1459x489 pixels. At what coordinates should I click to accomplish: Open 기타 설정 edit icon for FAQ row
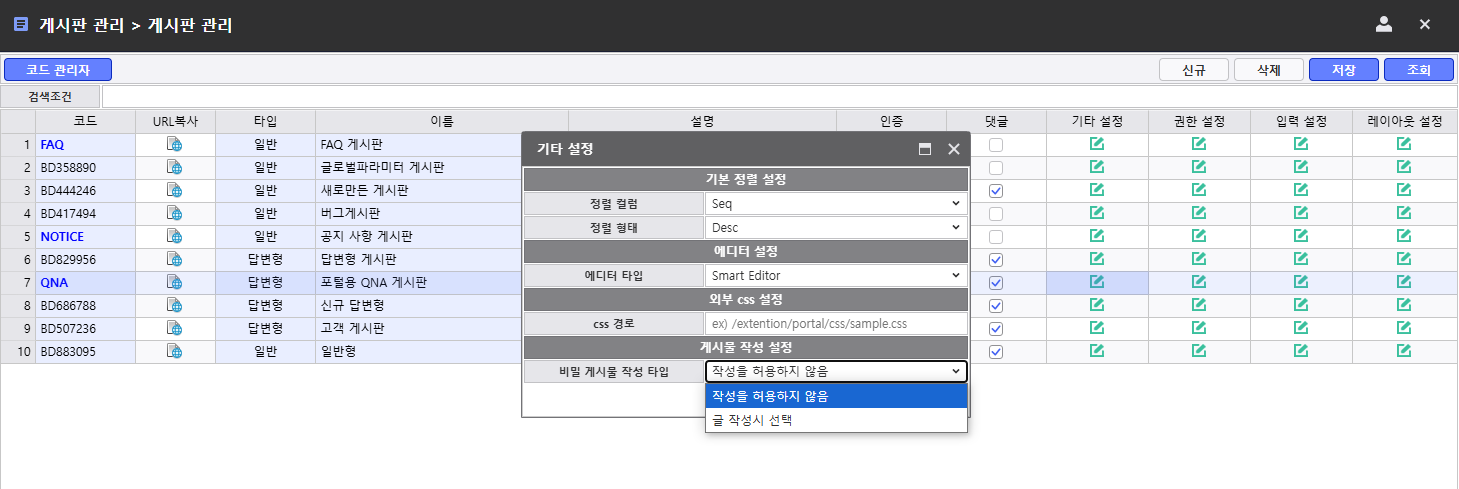(1097, 144)
